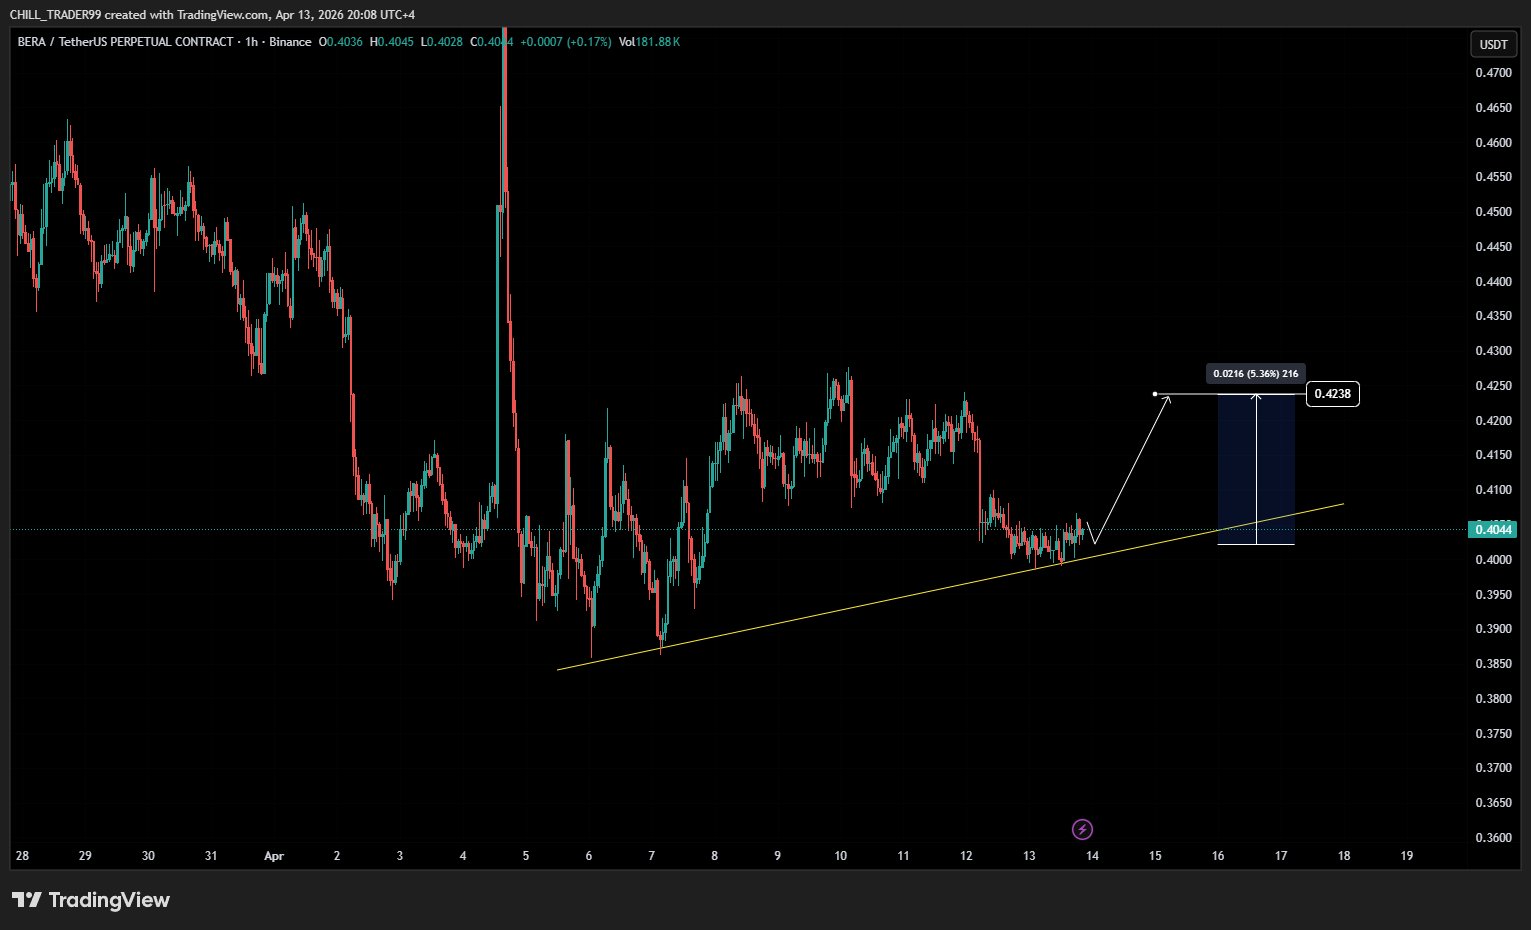The height and width of the screenshot is (930, 1531).
Task: Click the date label 29 on time axis
Action: 85,856
